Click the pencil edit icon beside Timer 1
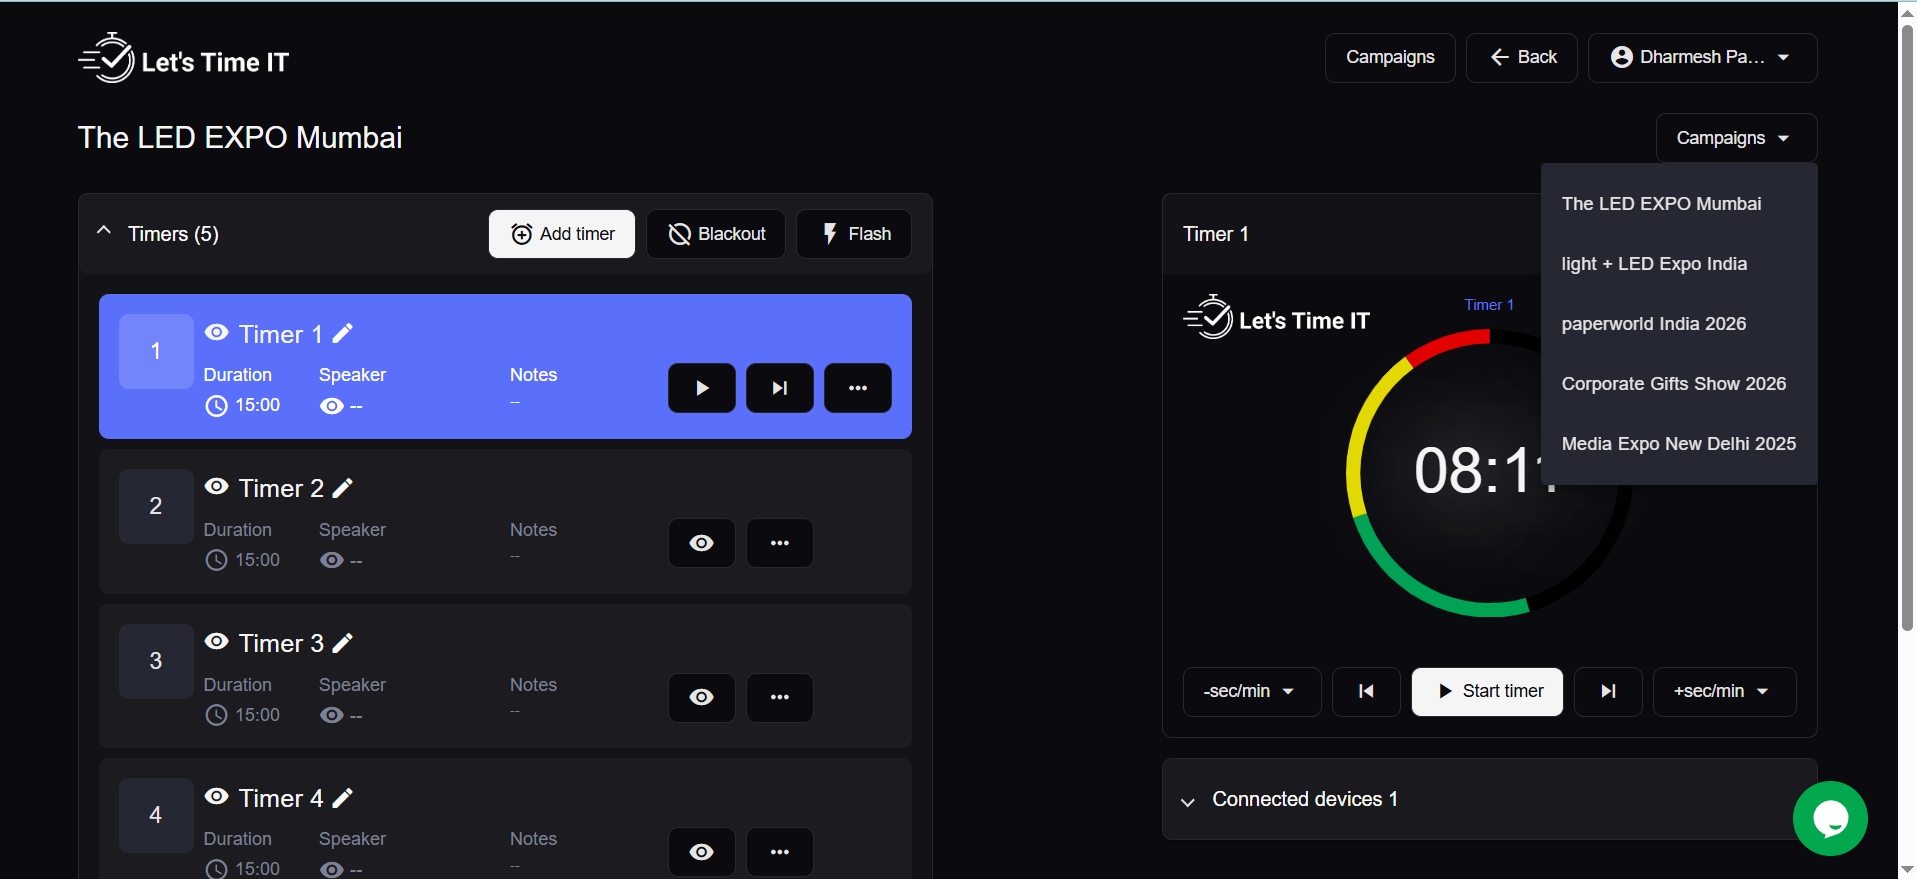This screenshot has height=879, width=1917. (343, 334)
